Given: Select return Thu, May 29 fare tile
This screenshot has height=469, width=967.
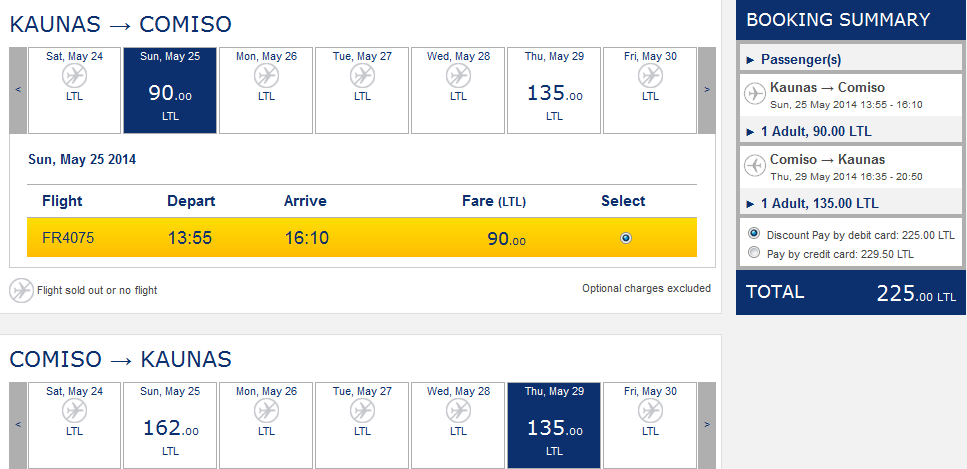Looking at the screenshot, I should 554,425.
